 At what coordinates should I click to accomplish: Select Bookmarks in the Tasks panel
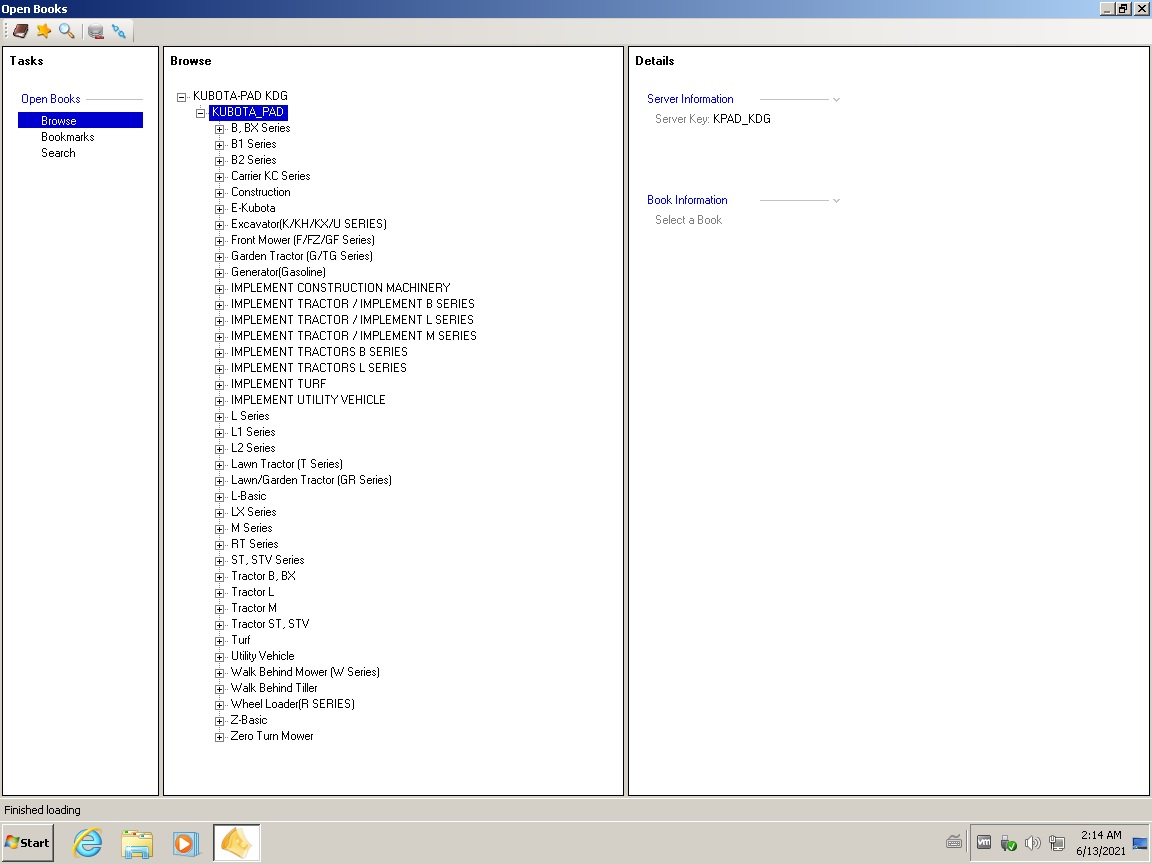[x=68, y=137]
